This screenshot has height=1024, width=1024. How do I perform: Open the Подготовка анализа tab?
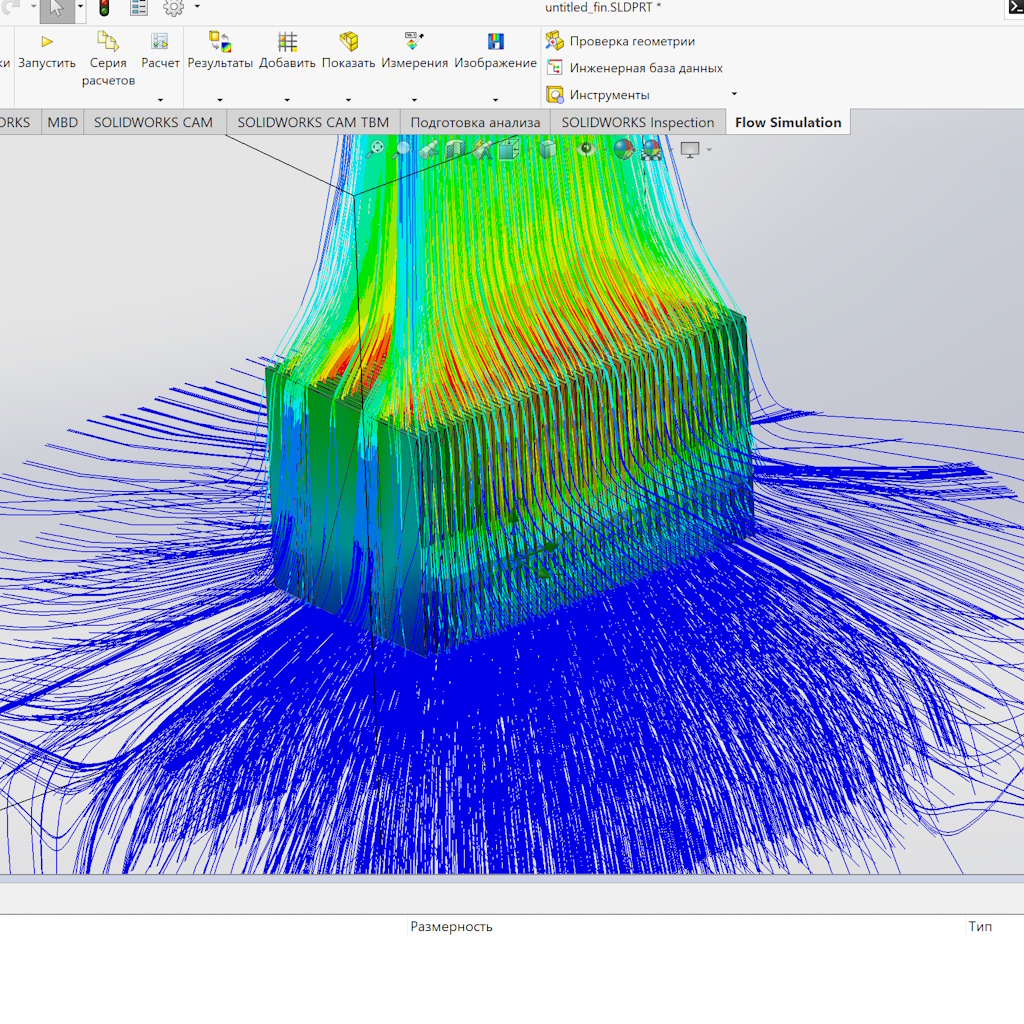tap(475, 122)
